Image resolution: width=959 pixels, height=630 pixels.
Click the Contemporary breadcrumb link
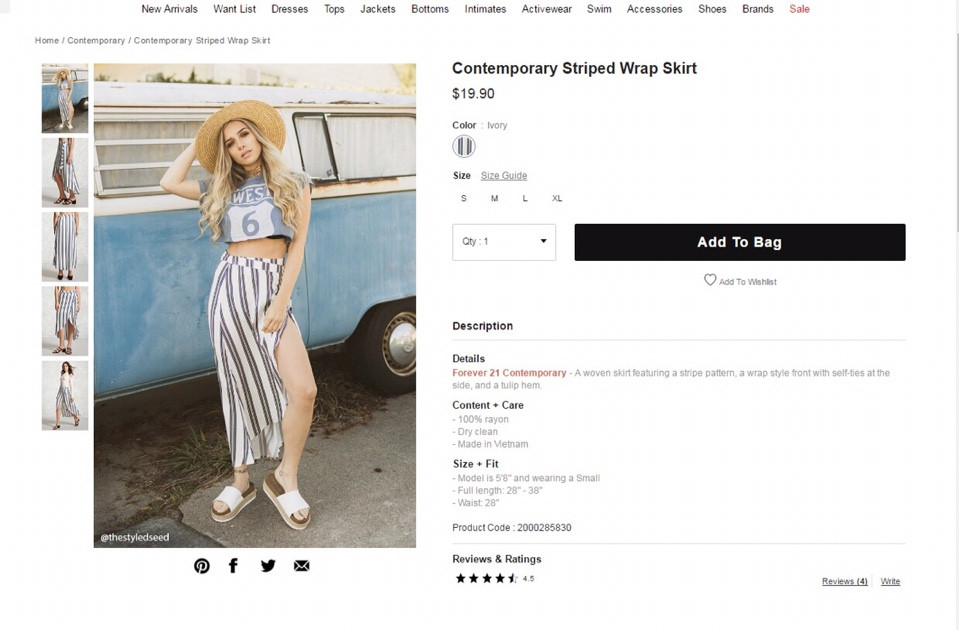point(96,41)
